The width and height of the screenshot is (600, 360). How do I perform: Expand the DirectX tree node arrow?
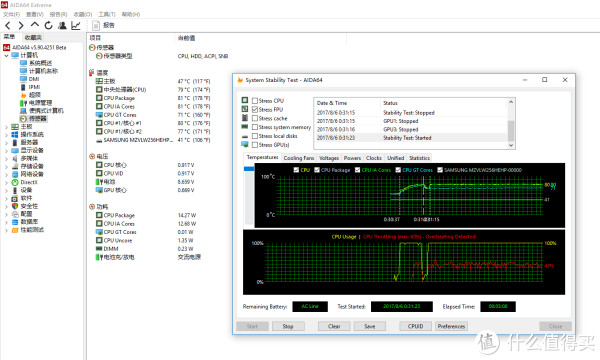click(x=6, y=182)
